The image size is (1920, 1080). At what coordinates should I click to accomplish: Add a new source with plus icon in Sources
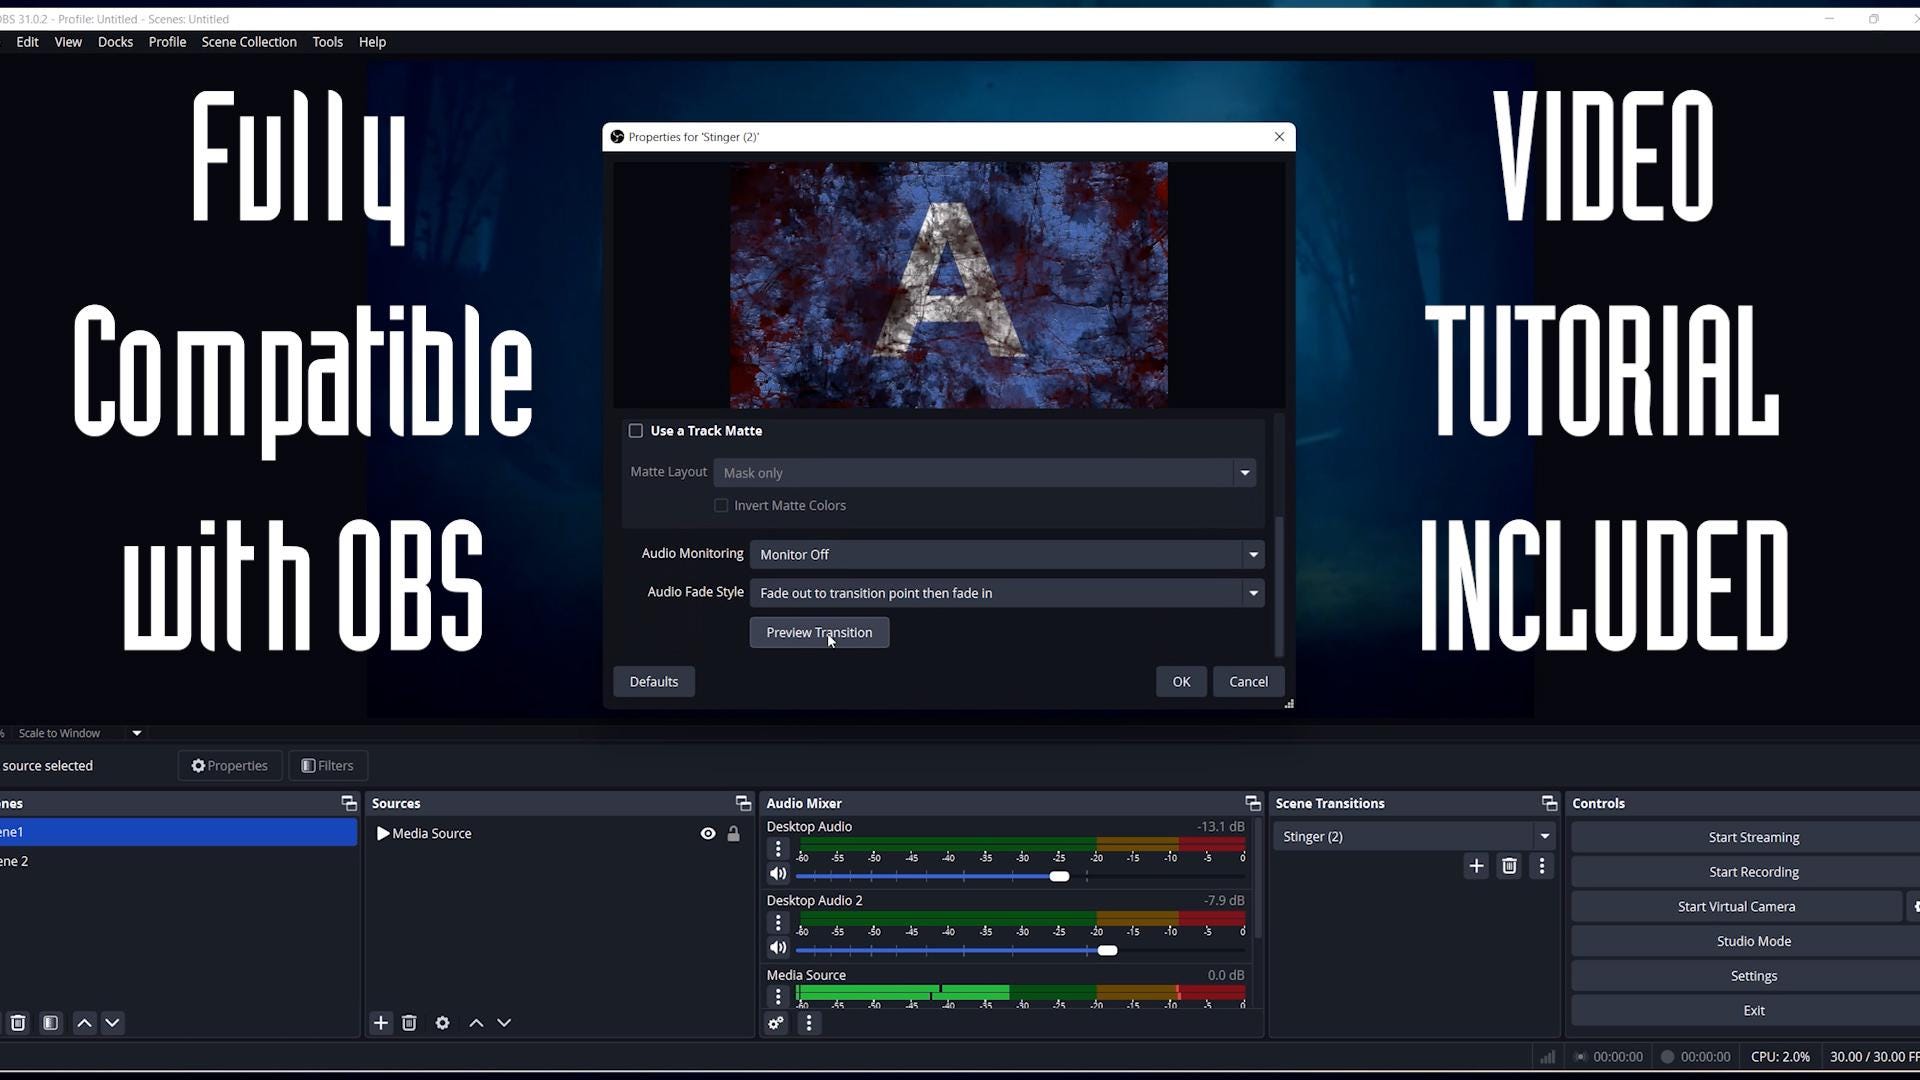click(380, 1022)
